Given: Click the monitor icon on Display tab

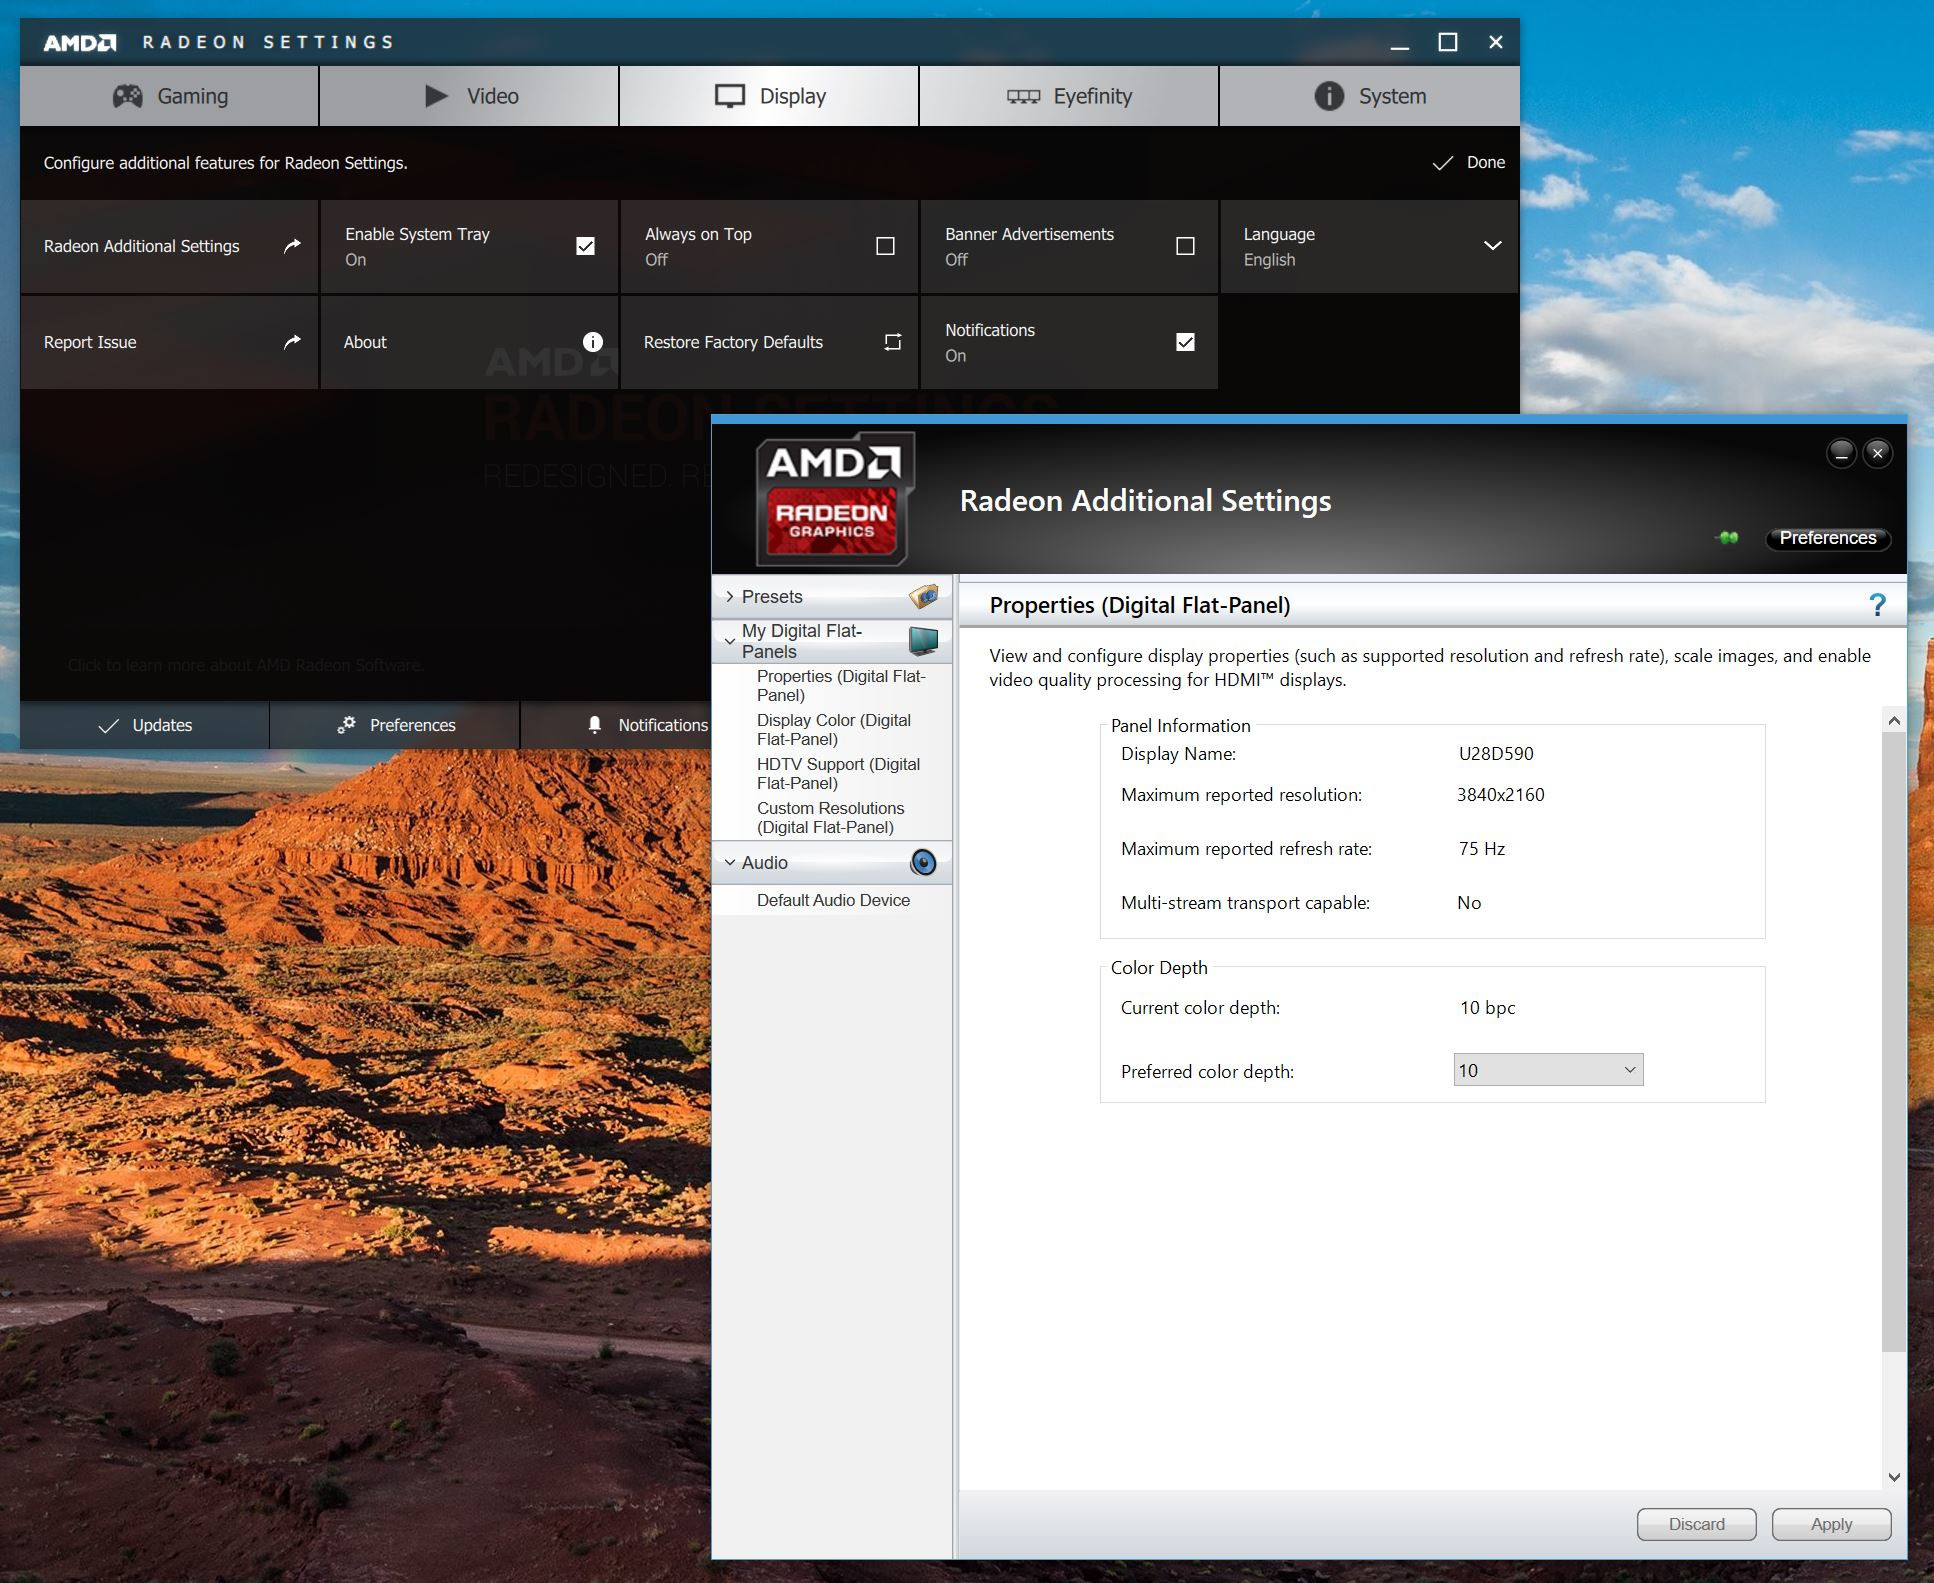Looking at the screenshot, I should tap(730, 96).
